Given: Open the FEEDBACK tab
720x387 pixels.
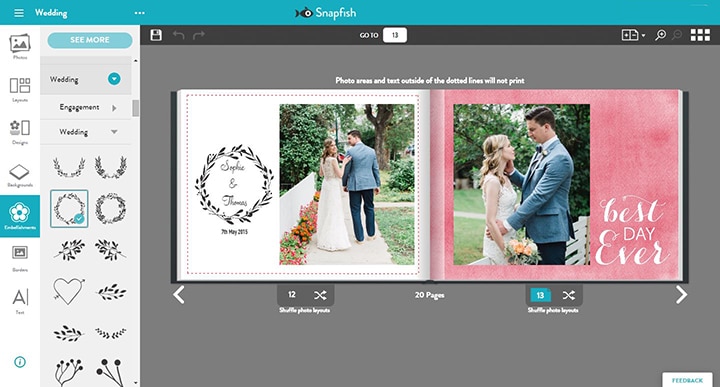Looking at the screenshot, I should [687, 380].
